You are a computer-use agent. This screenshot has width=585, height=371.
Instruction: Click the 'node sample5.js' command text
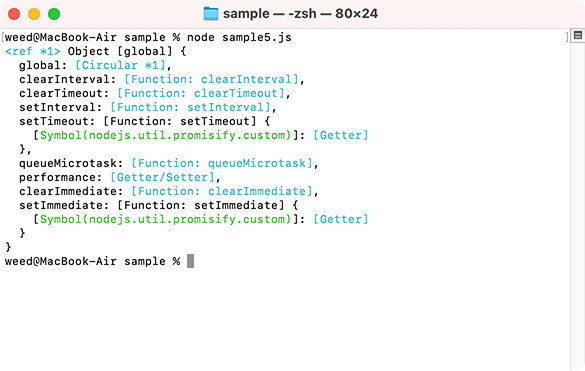(239, 37)
